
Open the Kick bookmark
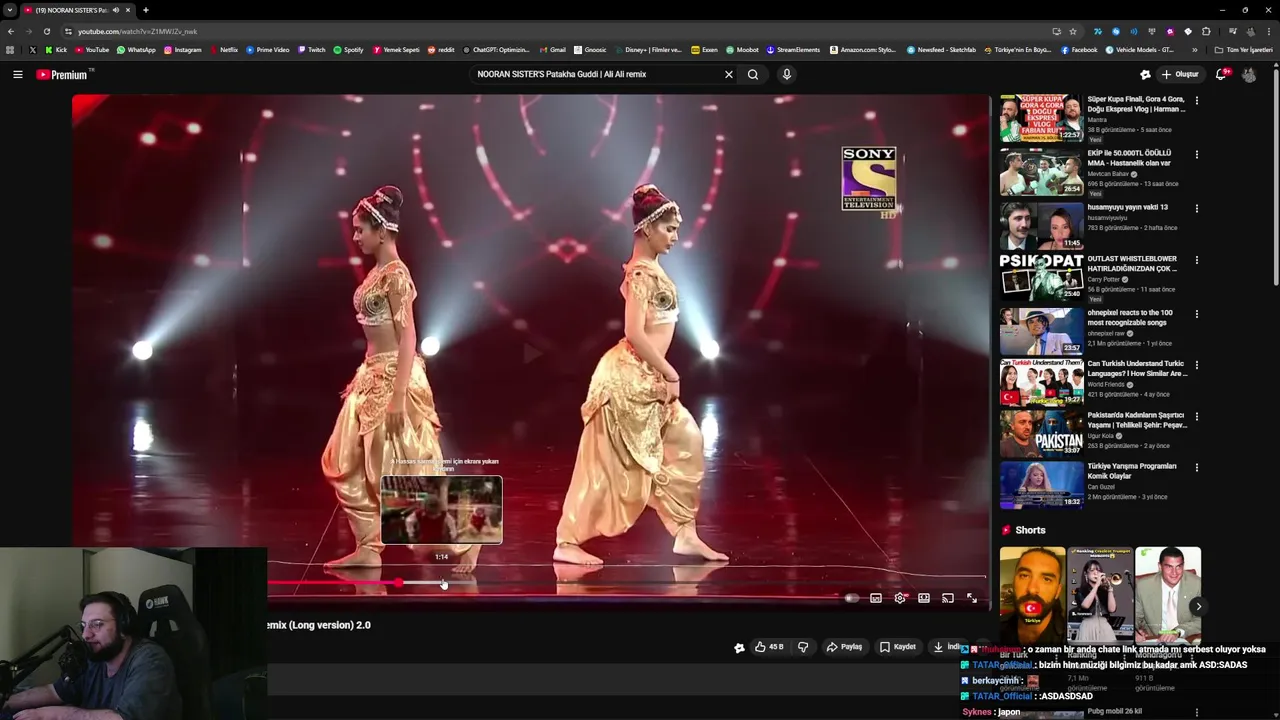(56, 49)
